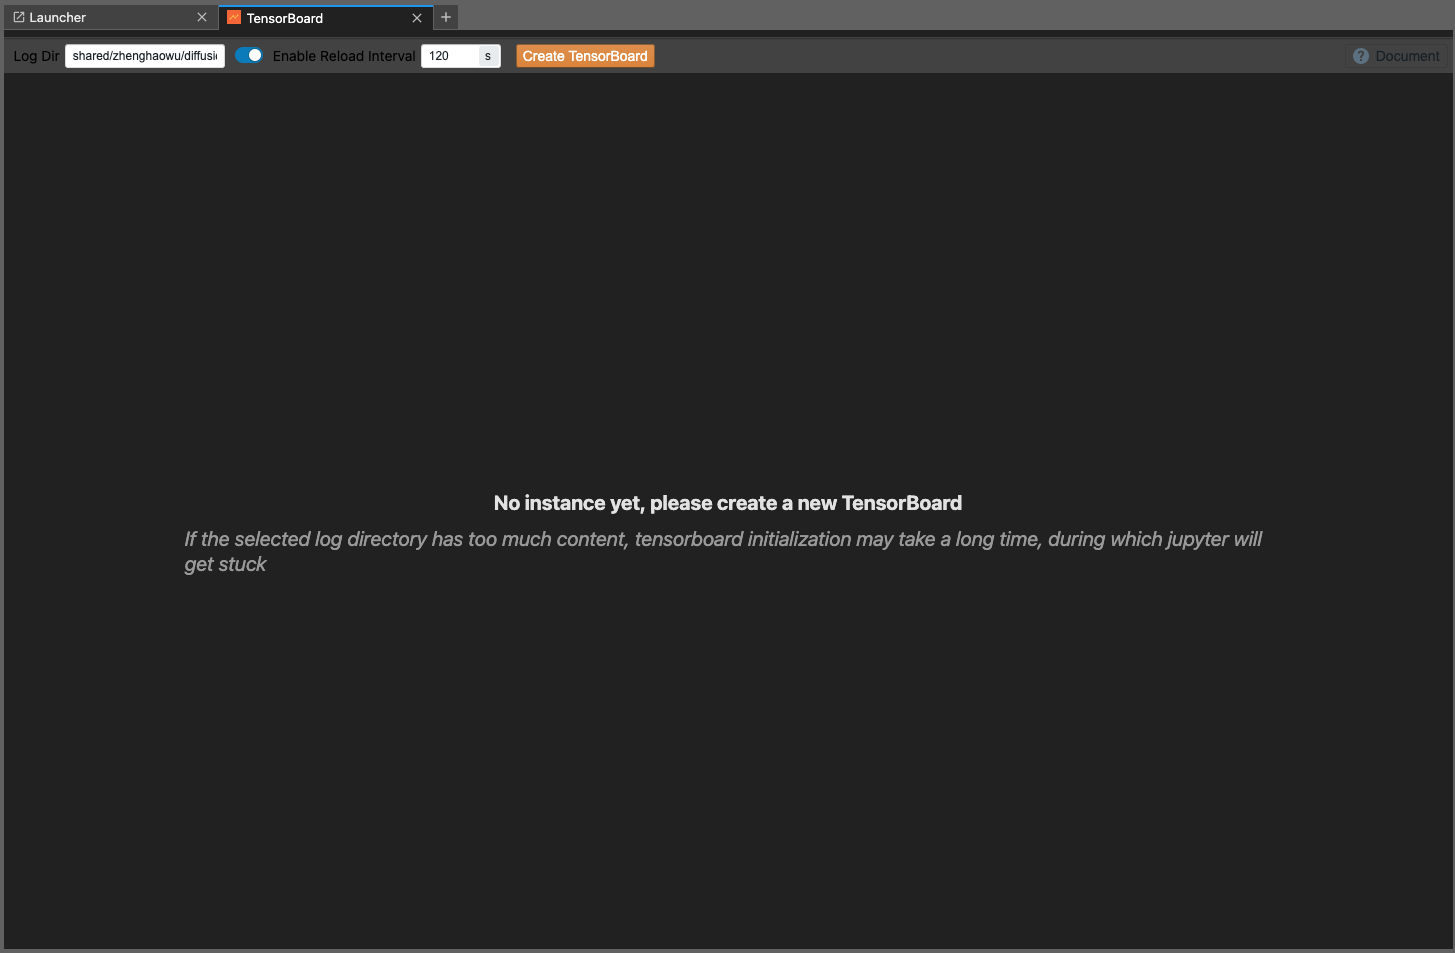
Task: Click the italic log directory warning text
Action: (x=723, y=551)
